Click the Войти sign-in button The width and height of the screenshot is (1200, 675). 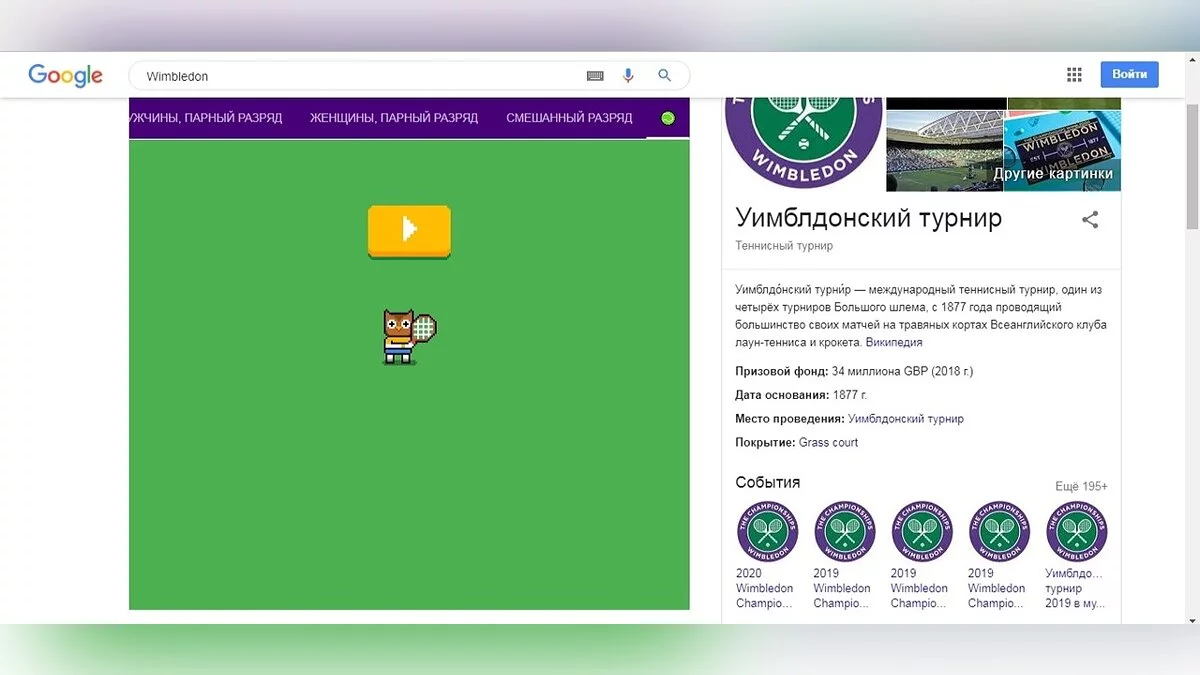[x=1129, y=75]
